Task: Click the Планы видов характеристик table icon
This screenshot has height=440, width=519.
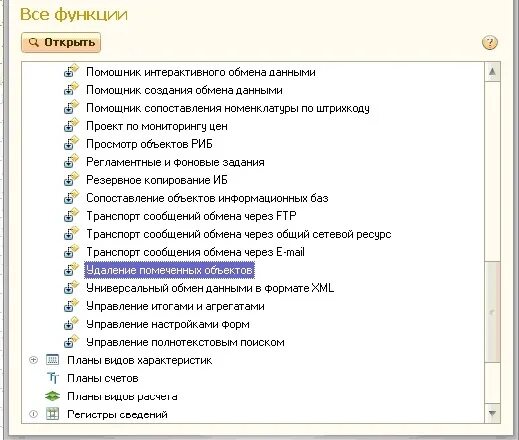Action: 52,360
